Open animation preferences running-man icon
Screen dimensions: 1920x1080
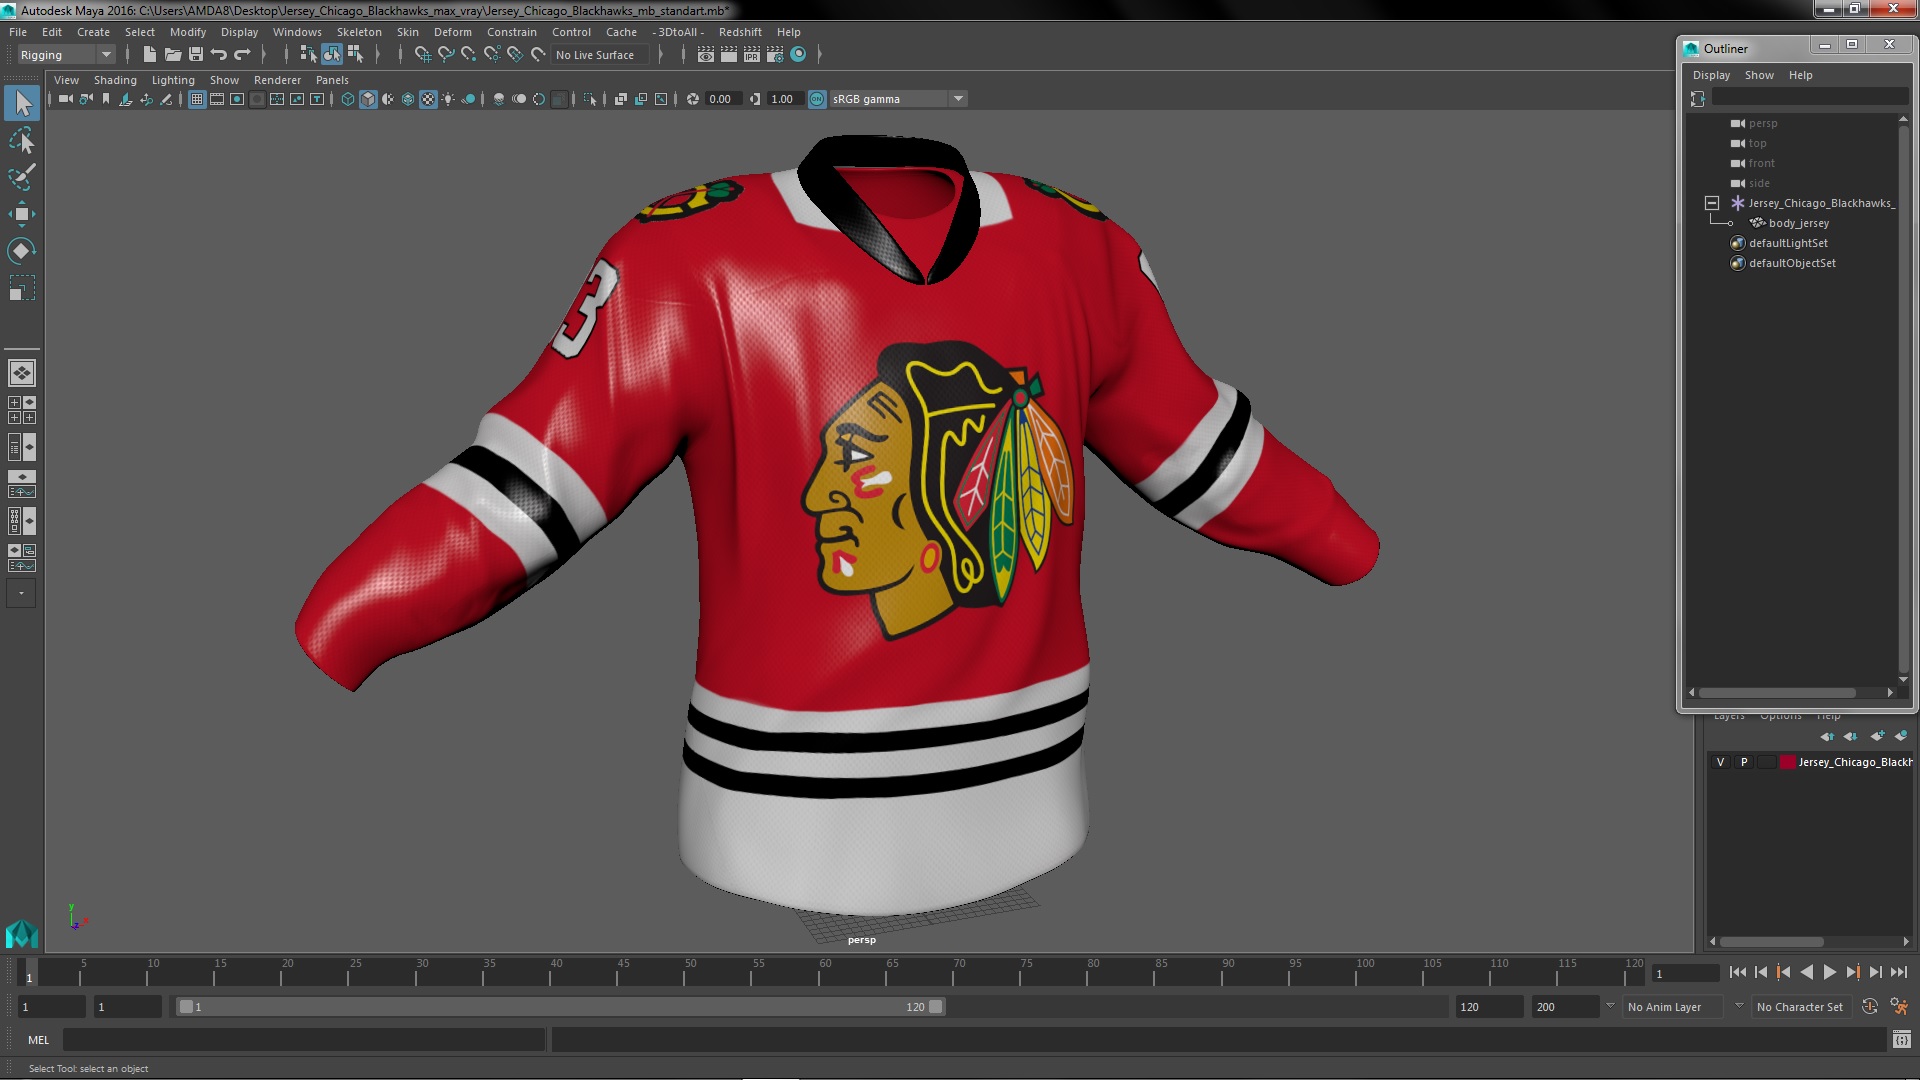(1899, 1007)
